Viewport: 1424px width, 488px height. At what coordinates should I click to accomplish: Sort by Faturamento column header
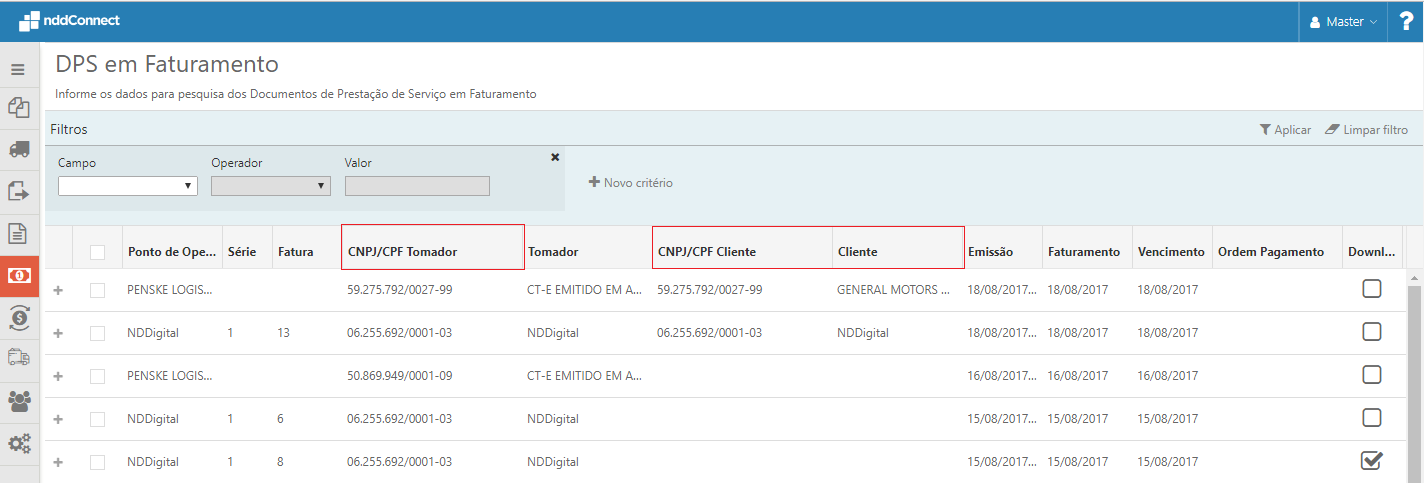point(1083,252)
